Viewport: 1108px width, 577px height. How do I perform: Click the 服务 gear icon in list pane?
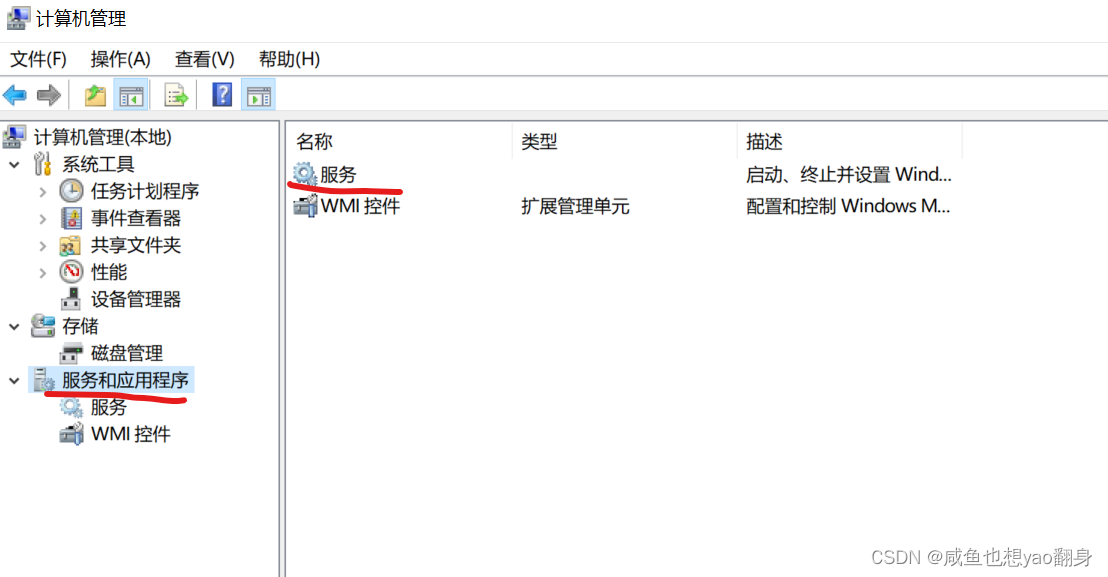pos(305,174)
